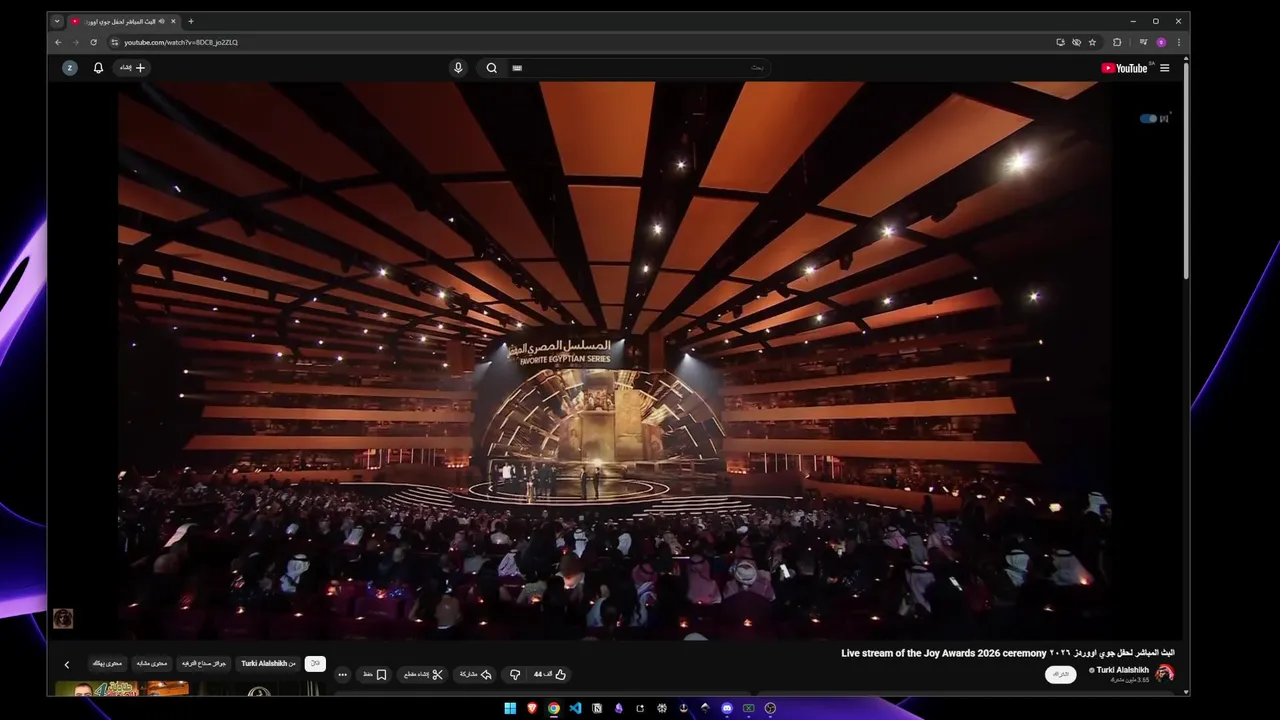Open Turki Alalshikh channel avatar

click(x=1164, y=673)
